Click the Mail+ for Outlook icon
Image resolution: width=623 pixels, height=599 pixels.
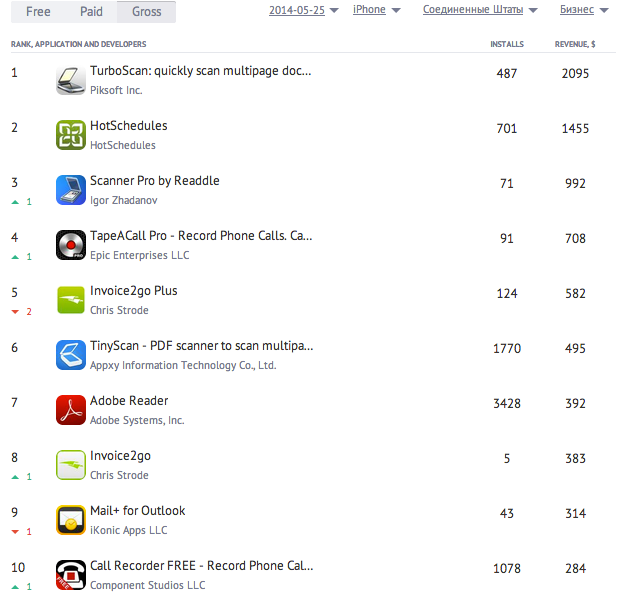[x=72, y=520]
